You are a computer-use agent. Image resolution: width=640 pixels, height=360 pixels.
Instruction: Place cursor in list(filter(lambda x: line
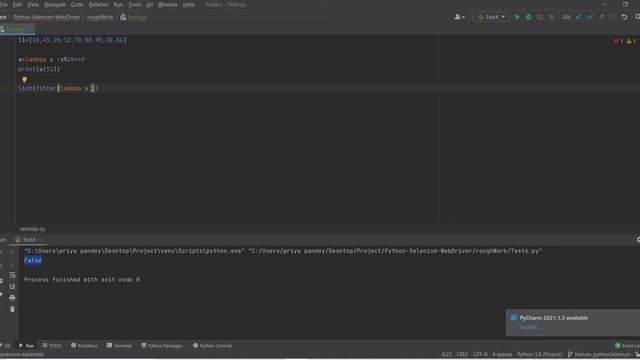point(58,88)
